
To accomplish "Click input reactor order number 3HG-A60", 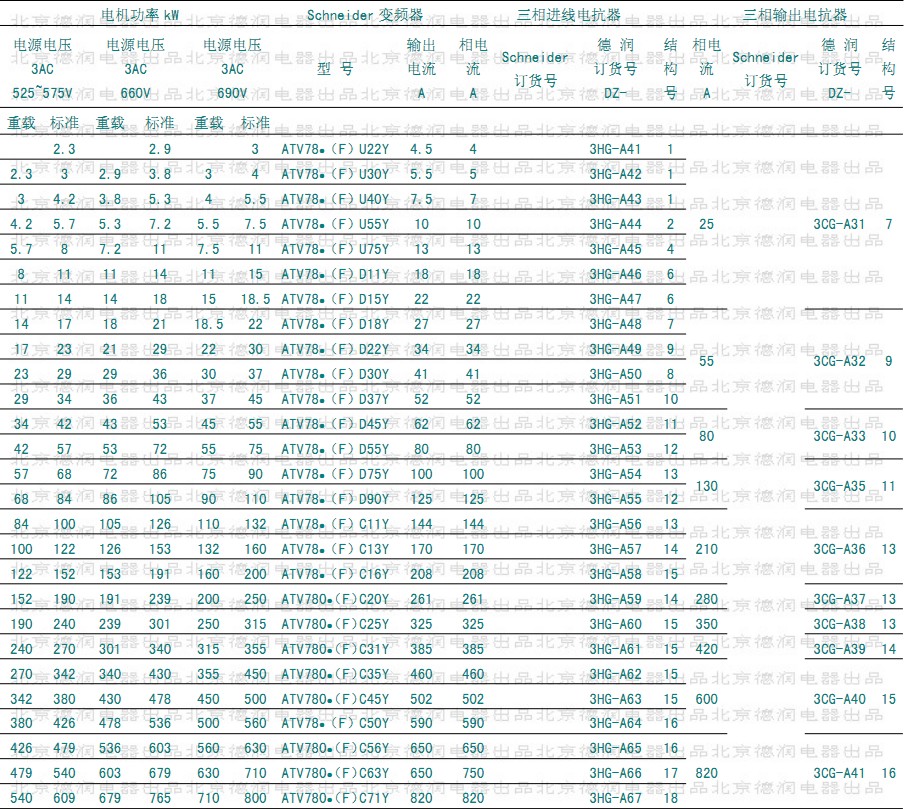I will (615, 624).
